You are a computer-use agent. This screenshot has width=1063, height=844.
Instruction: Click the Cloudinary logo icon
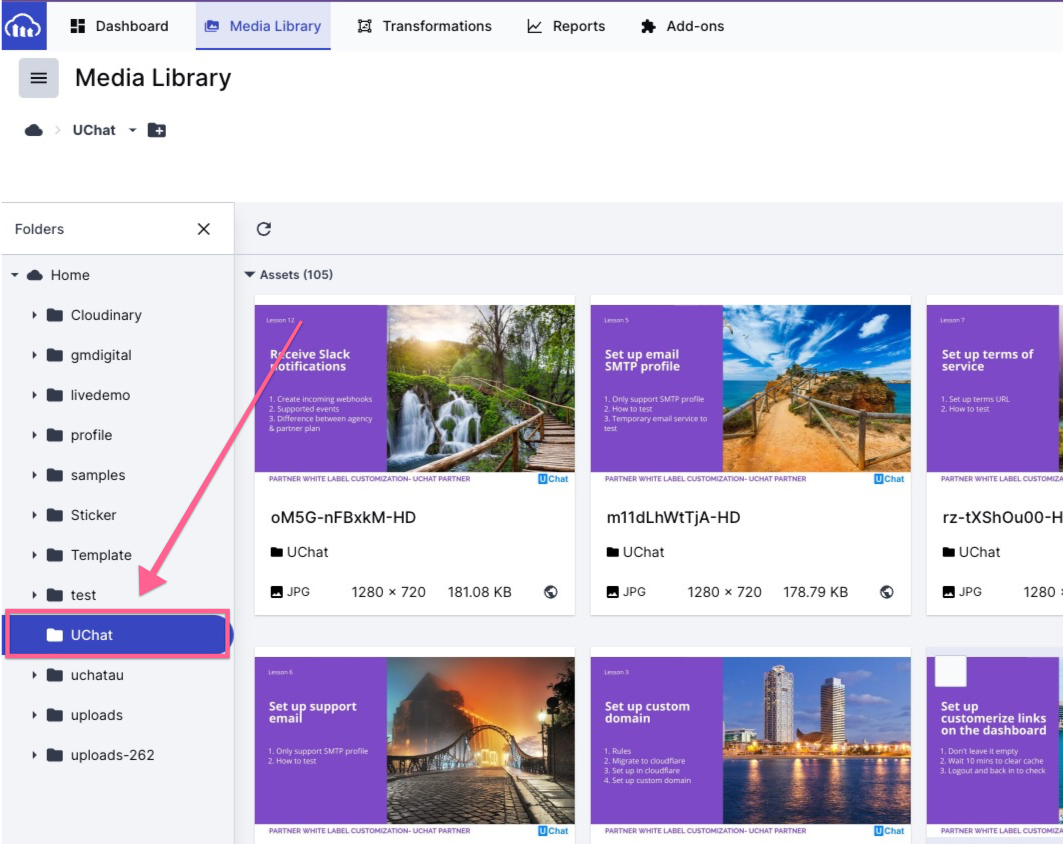click(x=24, y=26)
